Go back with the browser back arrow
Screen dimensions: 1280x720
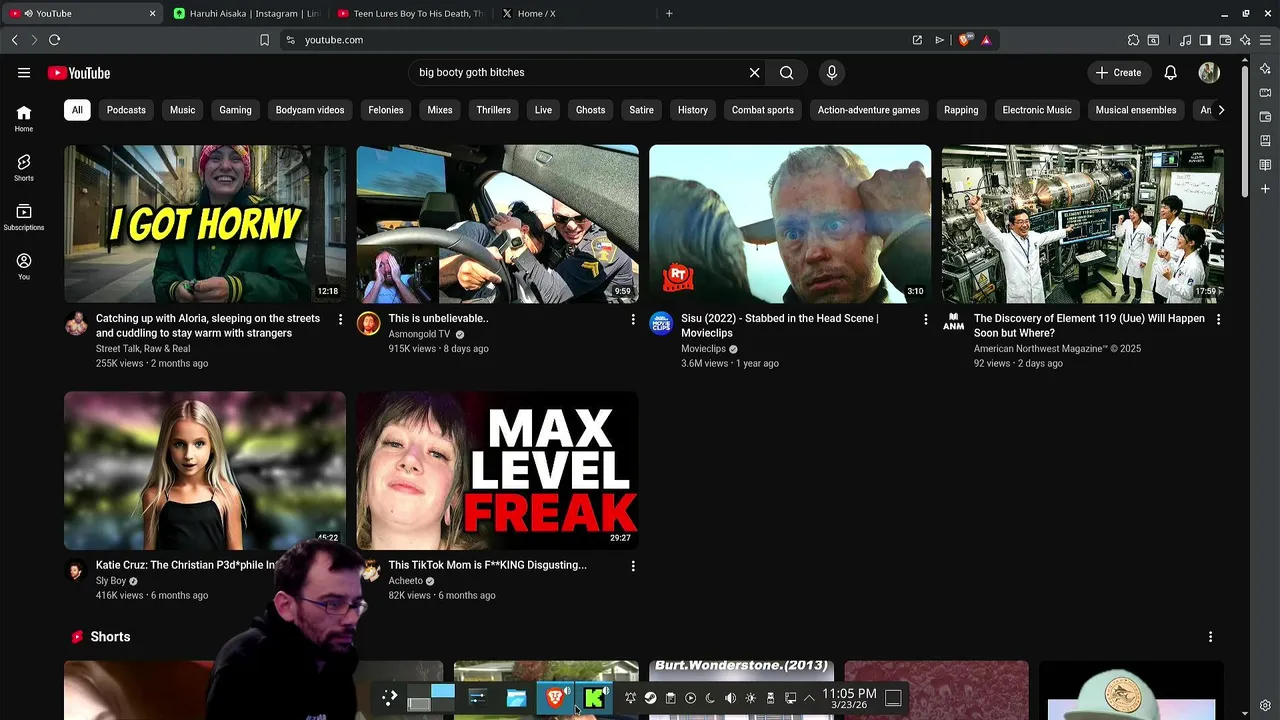pyautogui.click(x=14, y=40)
